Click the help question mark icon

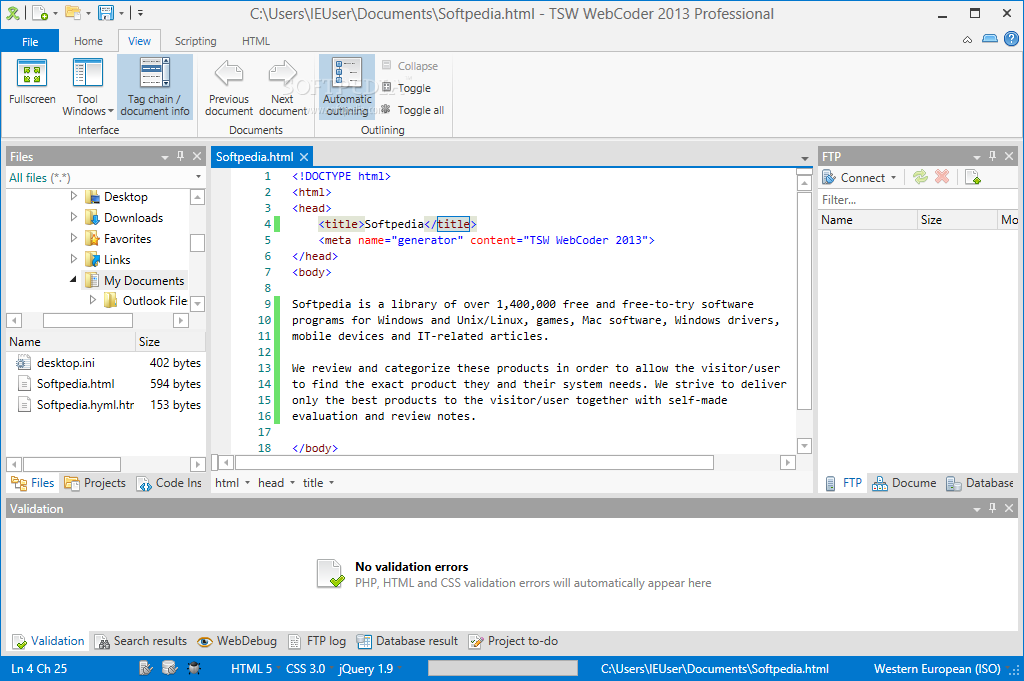(1011, 39)
